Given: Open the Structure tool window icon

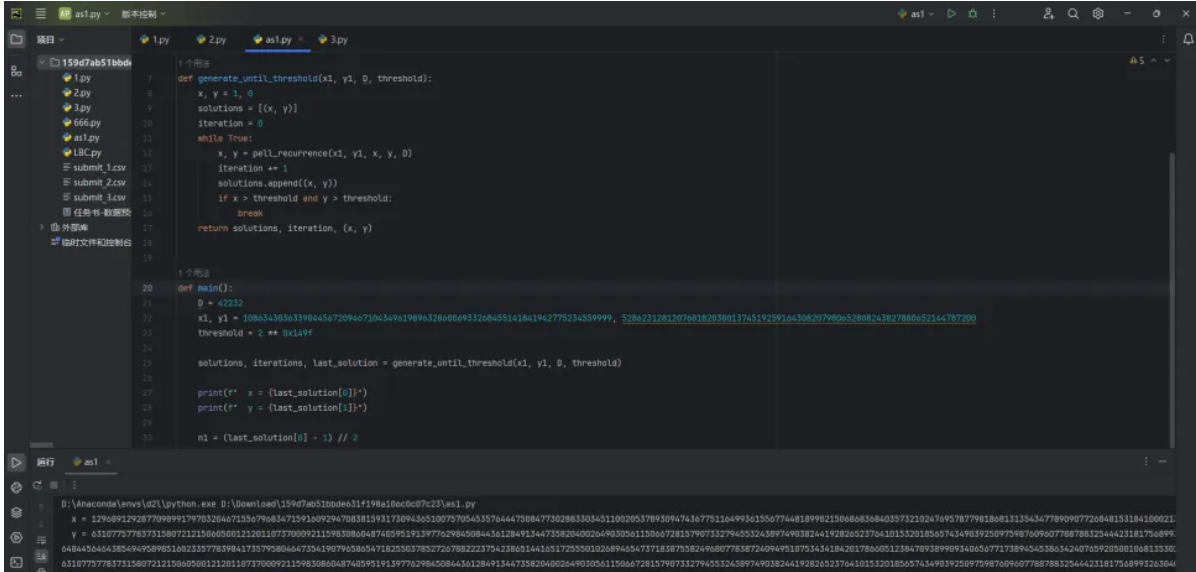Looking at the screenshot, I should click(x=16, y=71).
